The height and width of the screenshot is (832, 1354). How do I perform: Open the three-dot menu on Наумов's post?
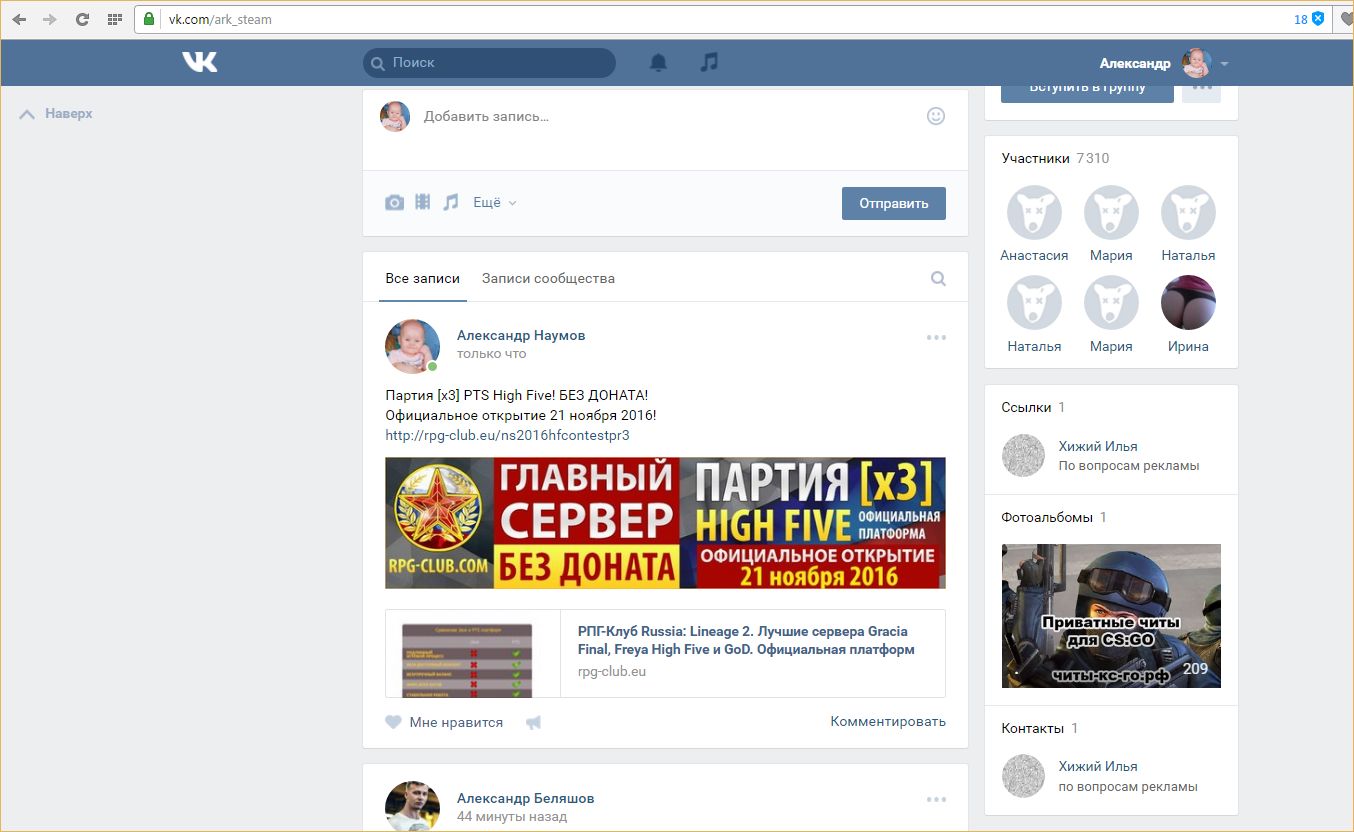pyautogui.click(x=936, y=338)
